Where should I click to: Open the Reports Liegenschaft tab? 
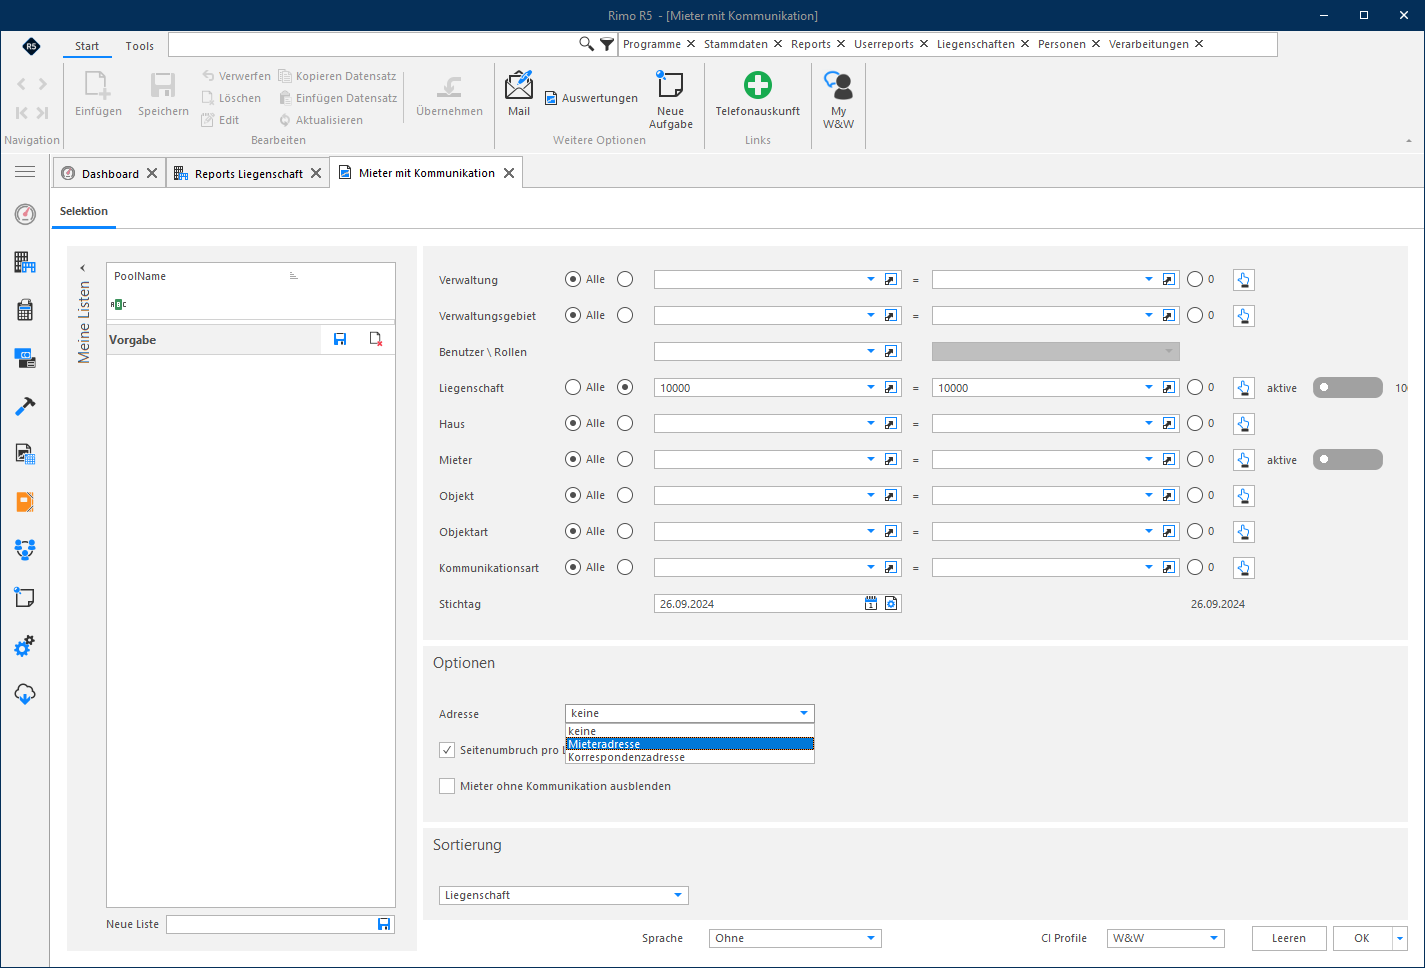click(249, 174)
